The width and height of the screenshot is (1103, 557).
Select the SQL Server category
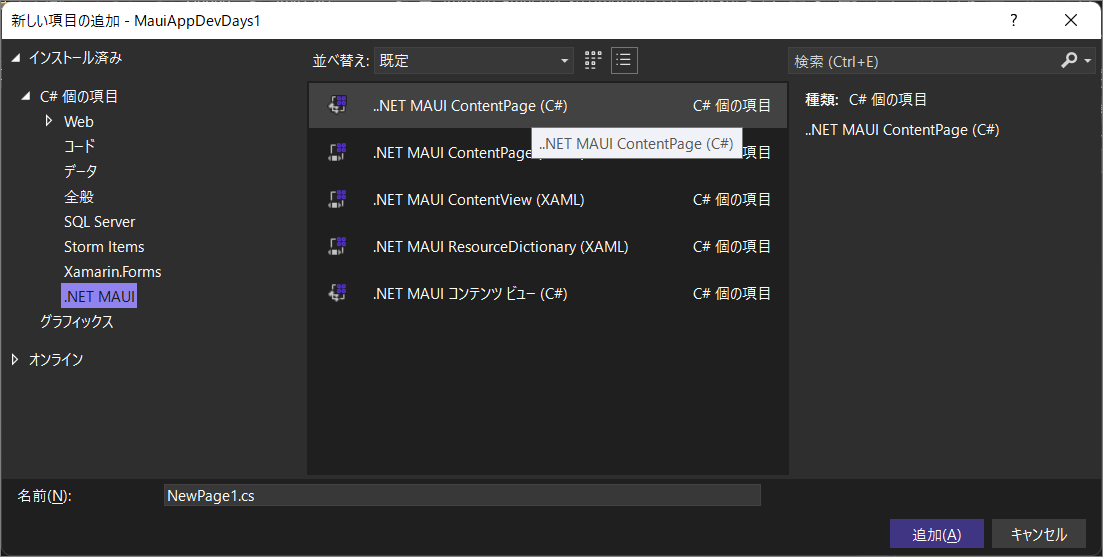point(99,222)
